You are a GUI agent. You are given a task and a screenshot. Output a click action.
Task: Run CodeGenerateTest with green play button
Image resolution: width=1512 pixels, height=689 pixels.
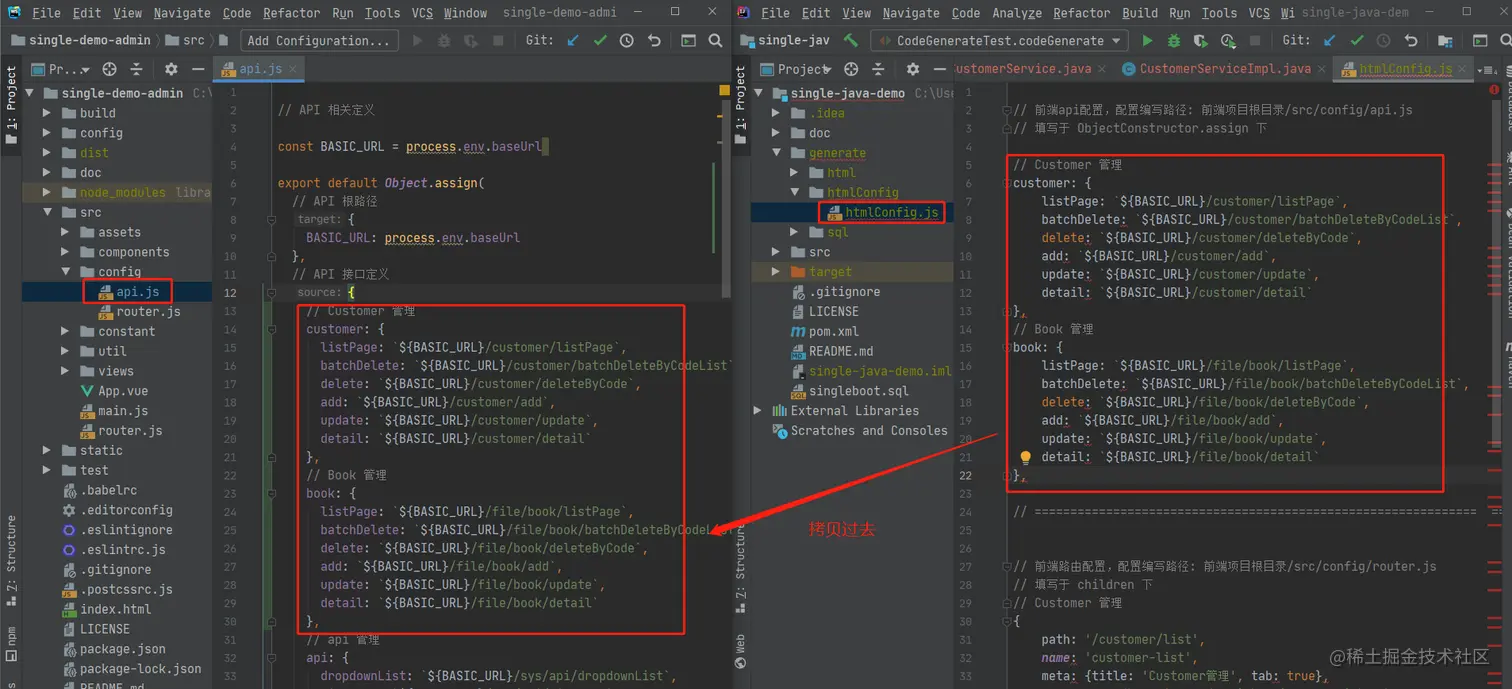[x=1147, y=41]
